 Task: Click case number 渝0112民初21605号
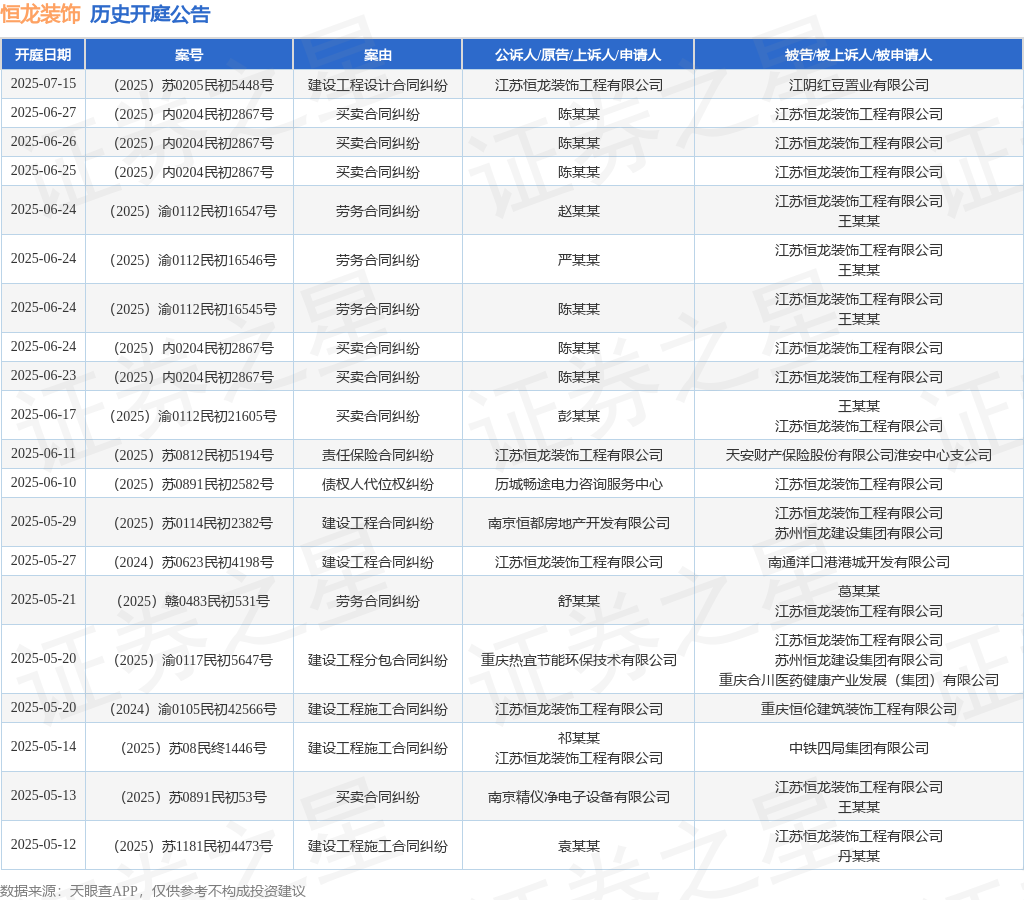point(193,416)
